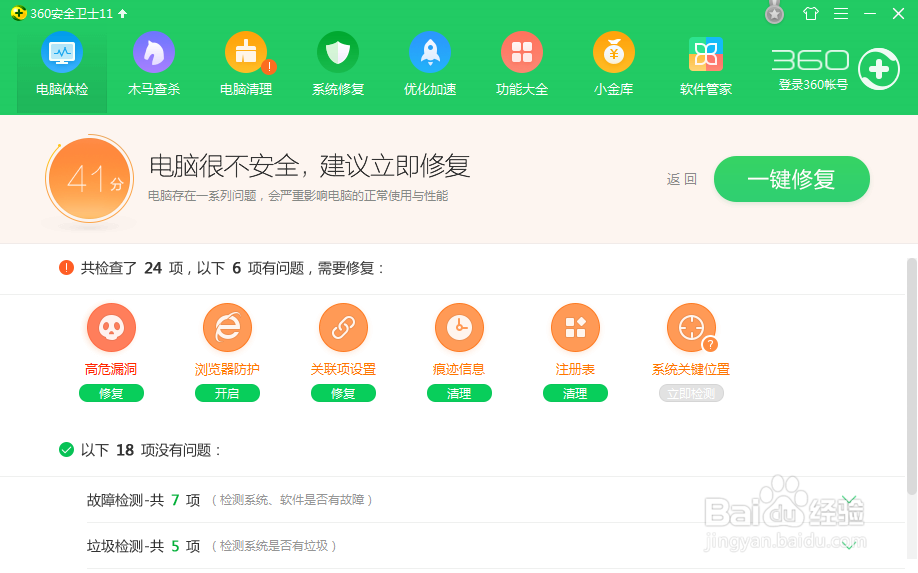Screen dimensions: 918x573
Task: Click the 返回 back link
Action: point(681,179)
